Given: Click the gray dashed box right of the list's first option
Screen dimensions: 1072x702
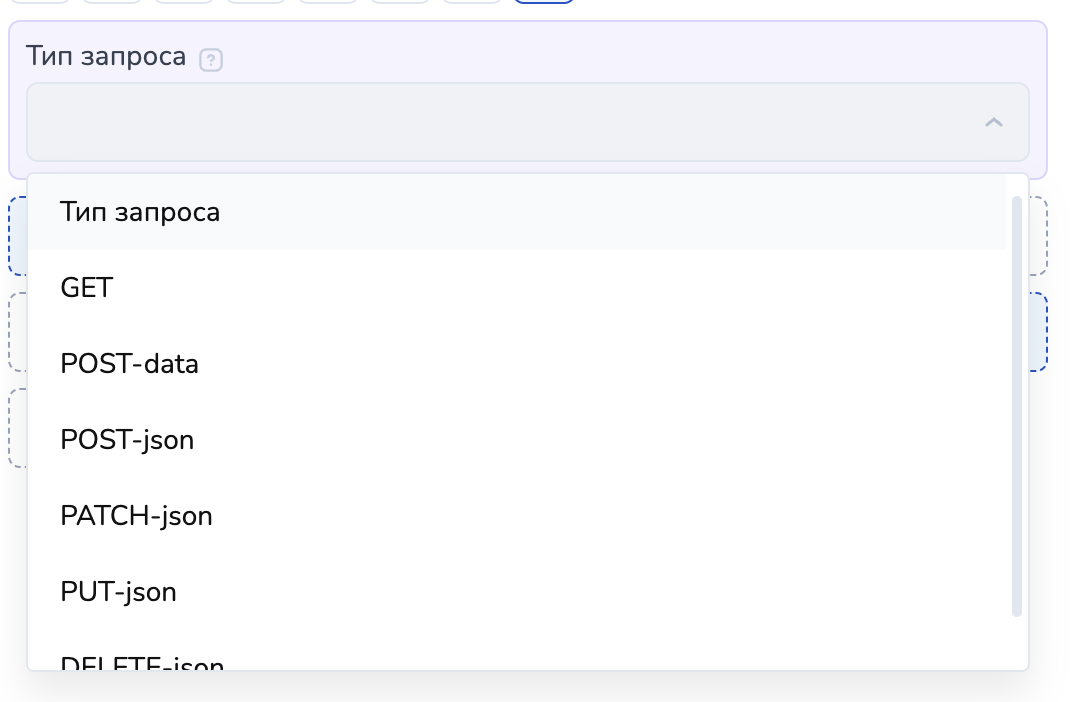Looking at the screenshot, I should click(x=1039, y=236).
